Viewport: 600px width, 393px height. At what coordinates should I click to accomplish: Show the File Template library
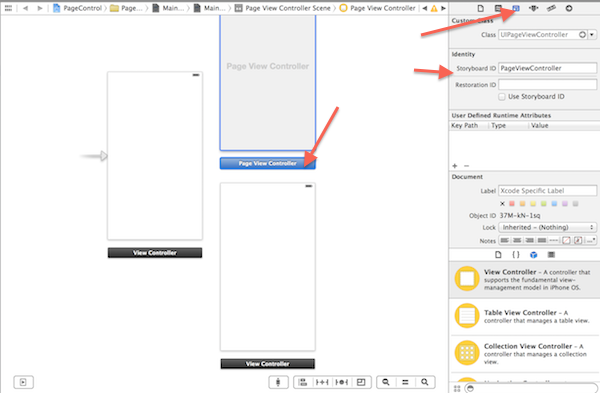[x=498, y=254]
